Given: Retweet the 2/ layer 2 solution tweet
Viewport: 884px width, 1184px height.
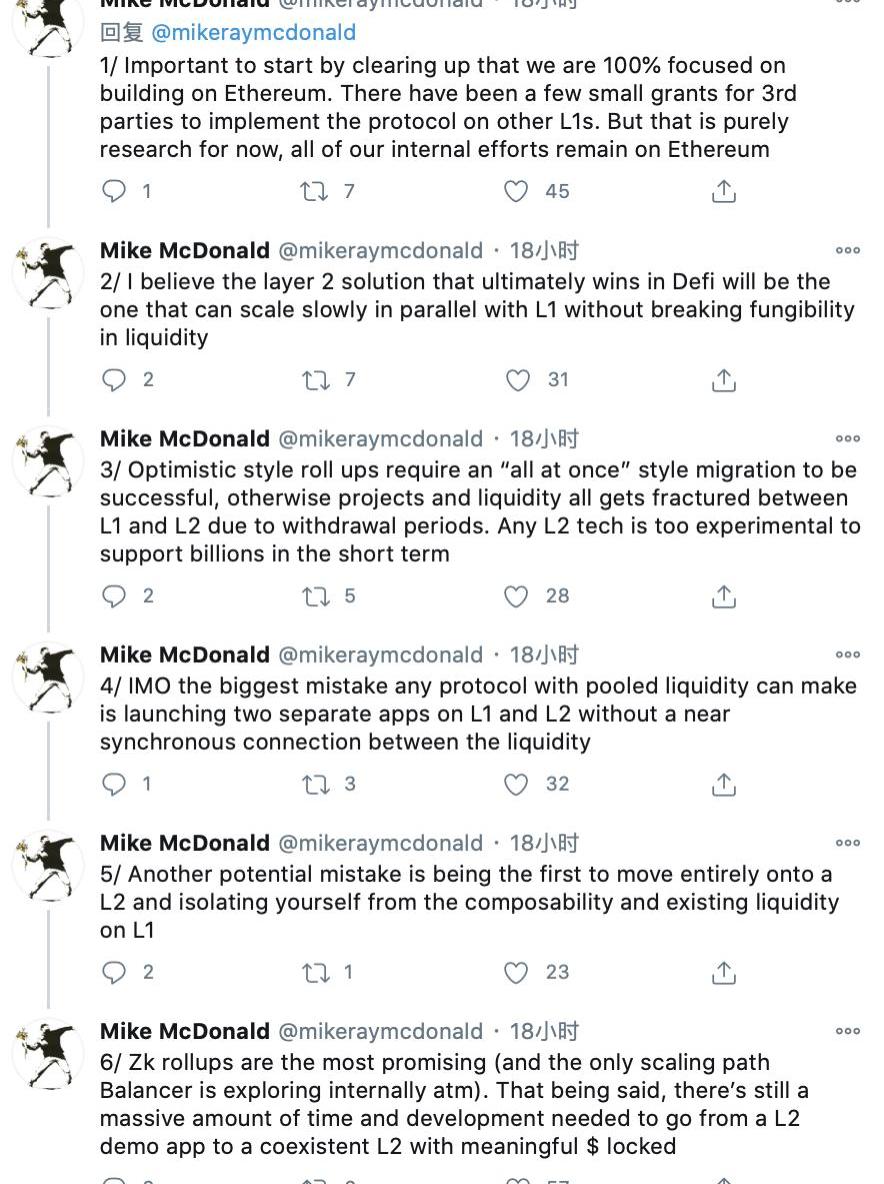Looking at the screenshot, I should pos(315,380).
